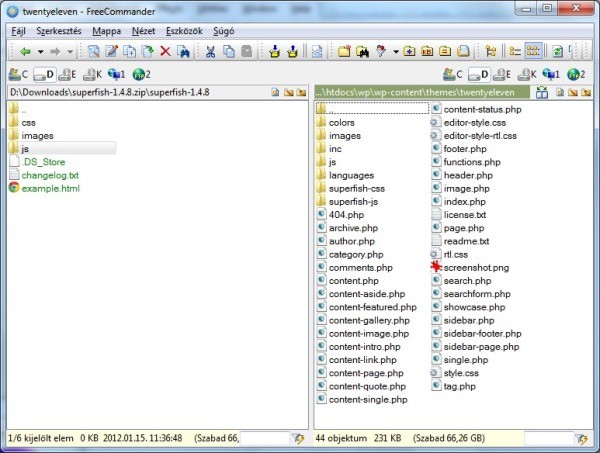The image size is (600, 453).
Task: Click the Copy files toolbar icon
Action: pyautogui.click(x=130, y=51)
